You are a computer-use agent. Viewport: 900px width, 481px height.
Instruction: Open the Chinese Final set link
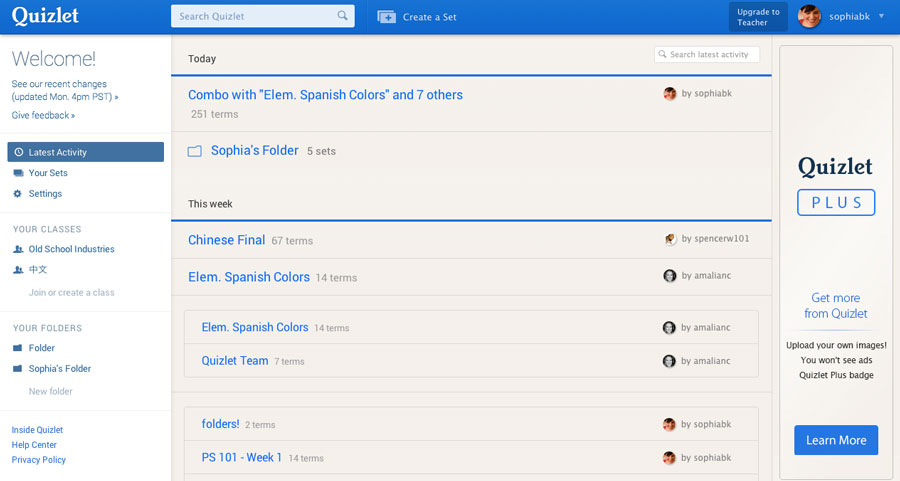[x=226, y=240]
